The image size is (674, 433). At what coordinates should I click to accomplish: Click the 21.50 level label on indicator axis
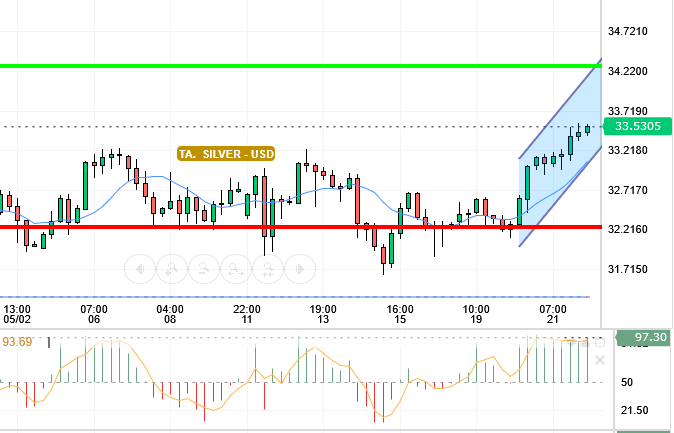(634, 410)
